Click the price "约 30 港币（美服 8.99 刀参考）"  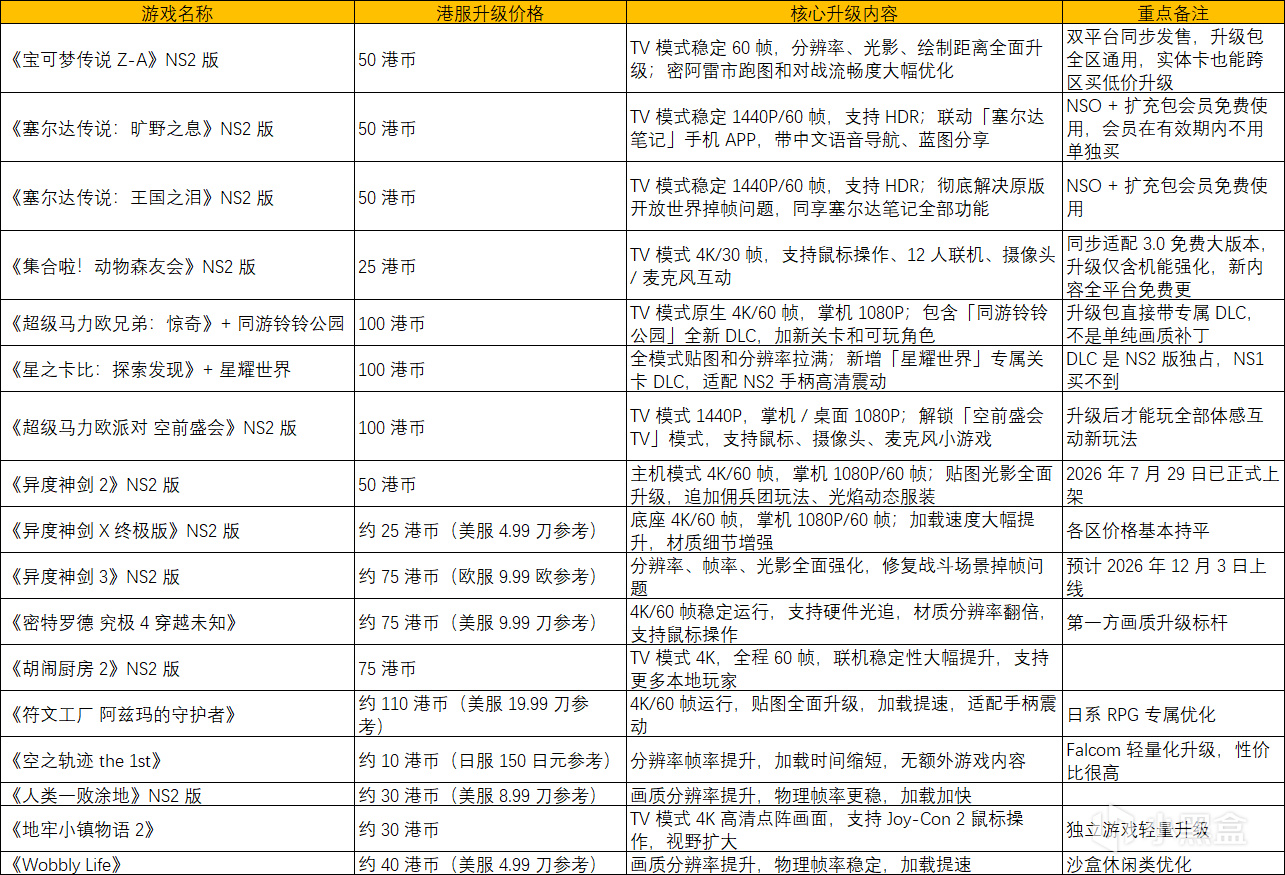point(491,795)
